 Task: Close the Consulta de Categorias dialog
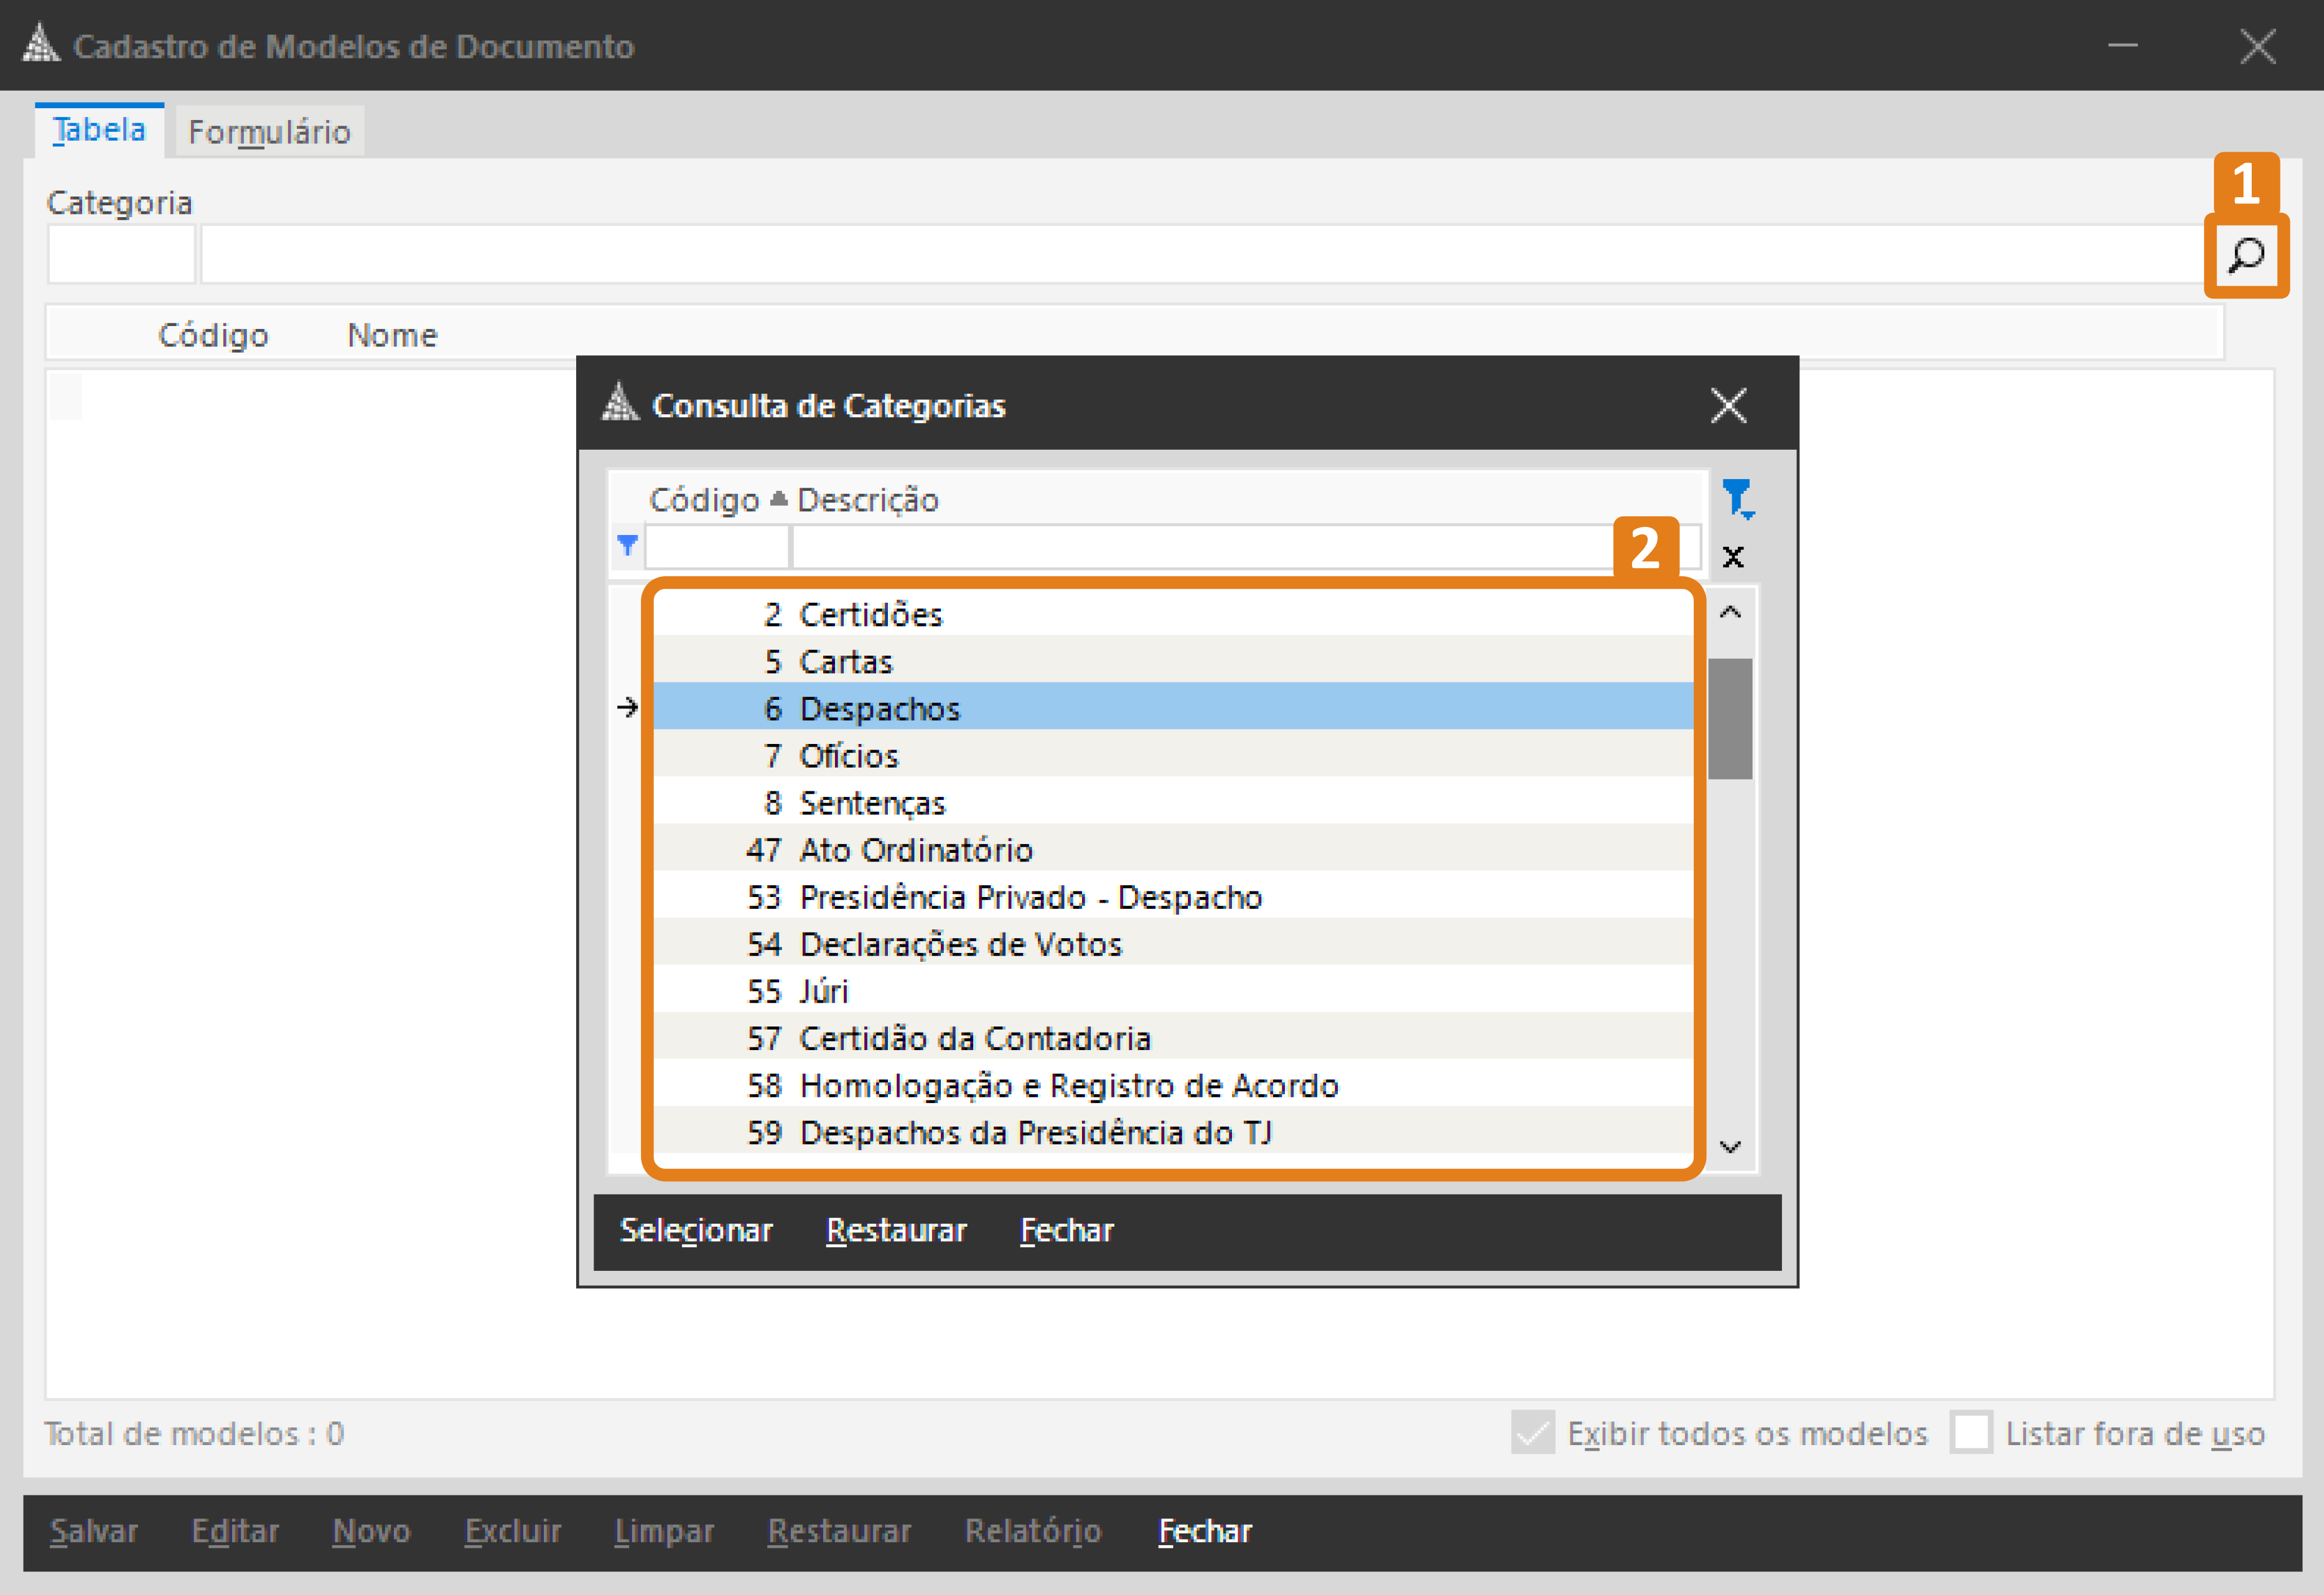pos(1728,406)
